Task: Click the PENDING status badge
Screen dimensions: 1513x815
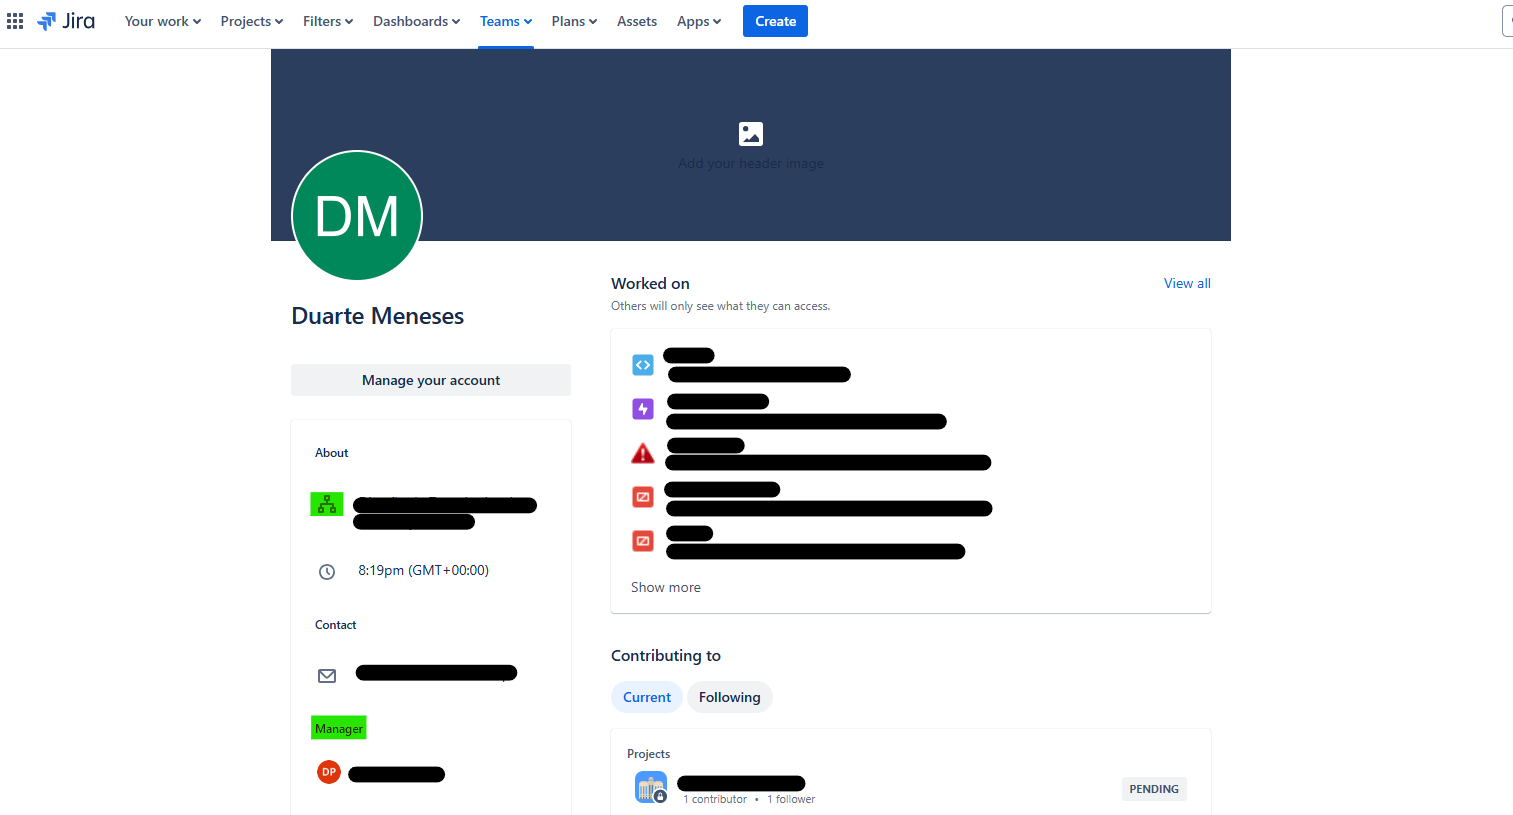Action: (x=1154, y=789)
